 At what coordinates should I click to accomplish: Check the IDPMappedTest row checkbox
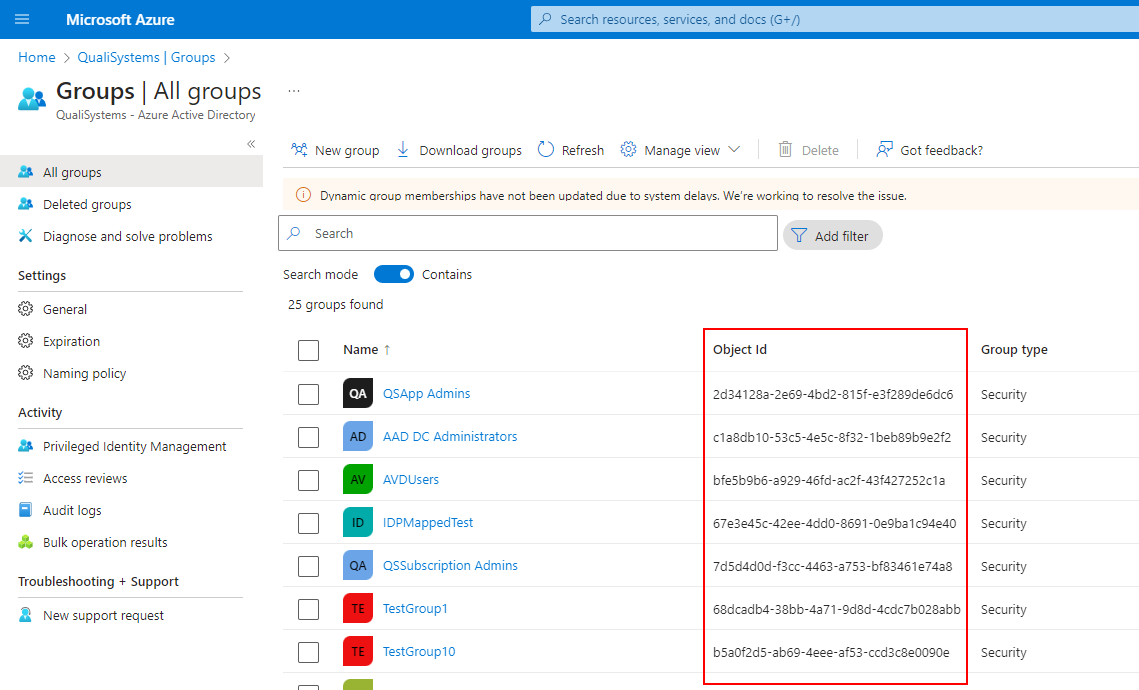pyautogui.click(x=309, y=523)
